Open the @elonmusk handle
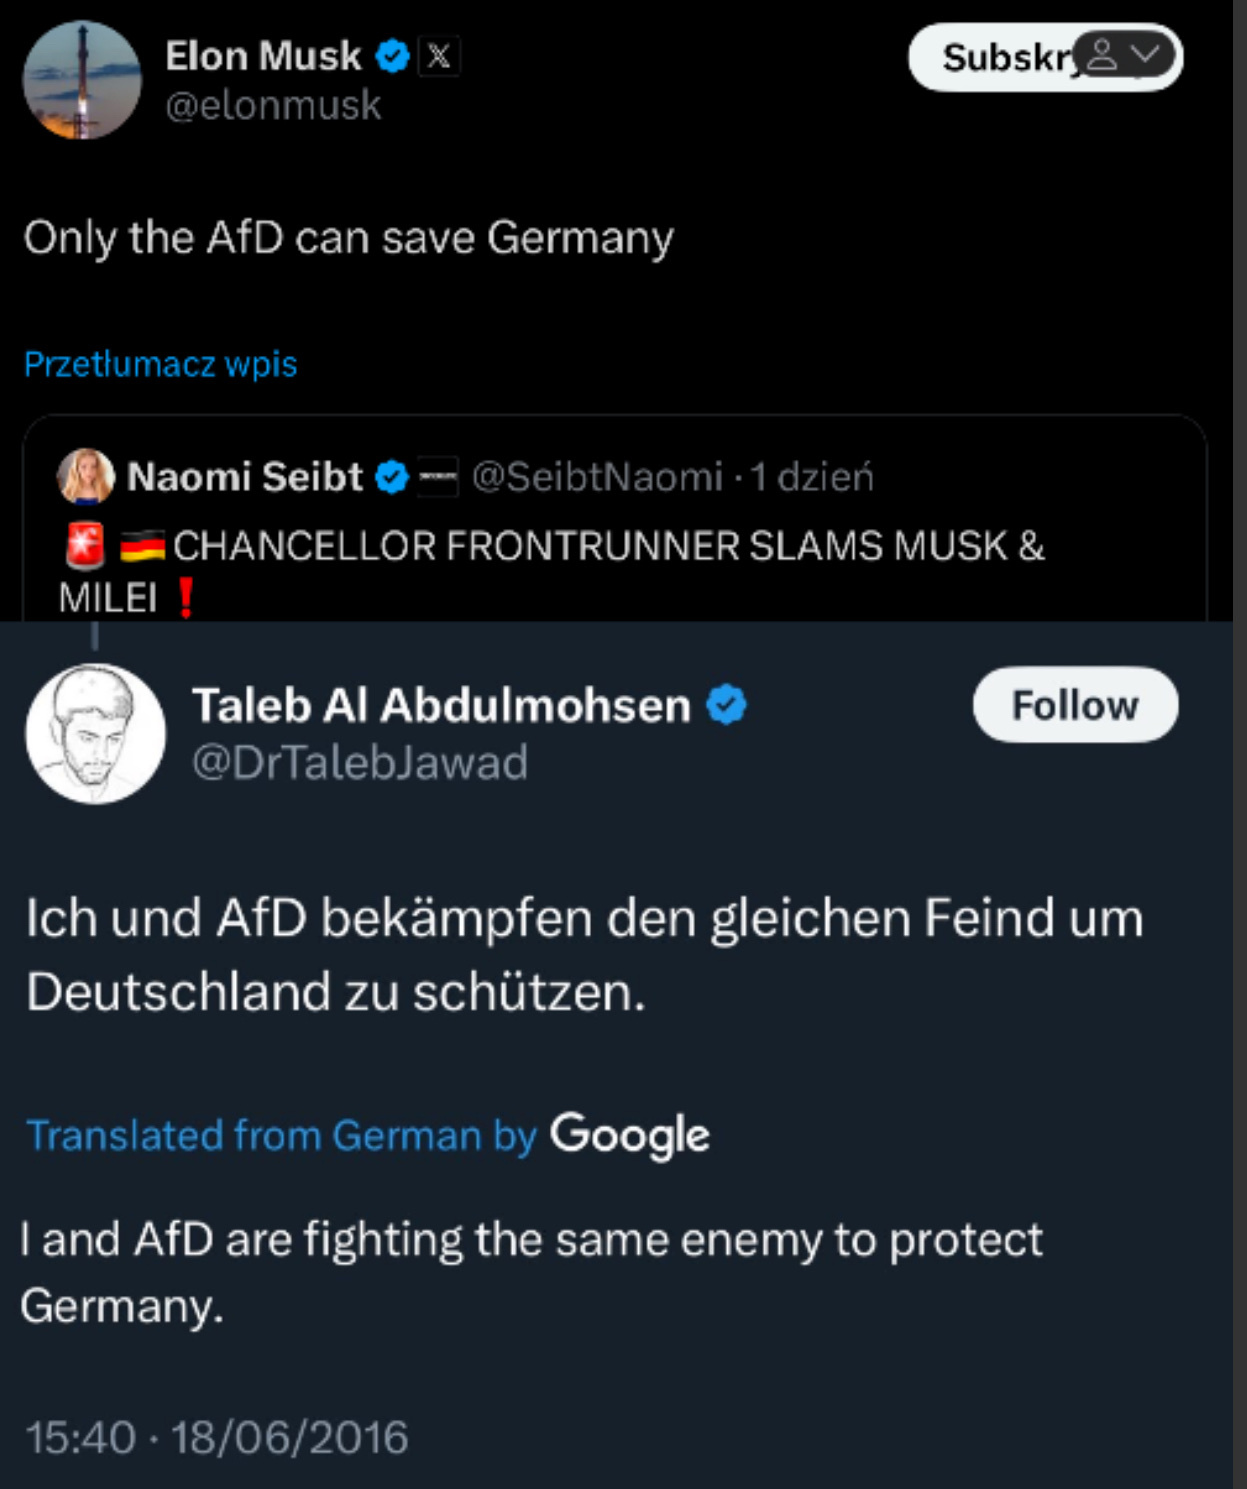This screenshot has width=1247, height=1489. [273, 105]
